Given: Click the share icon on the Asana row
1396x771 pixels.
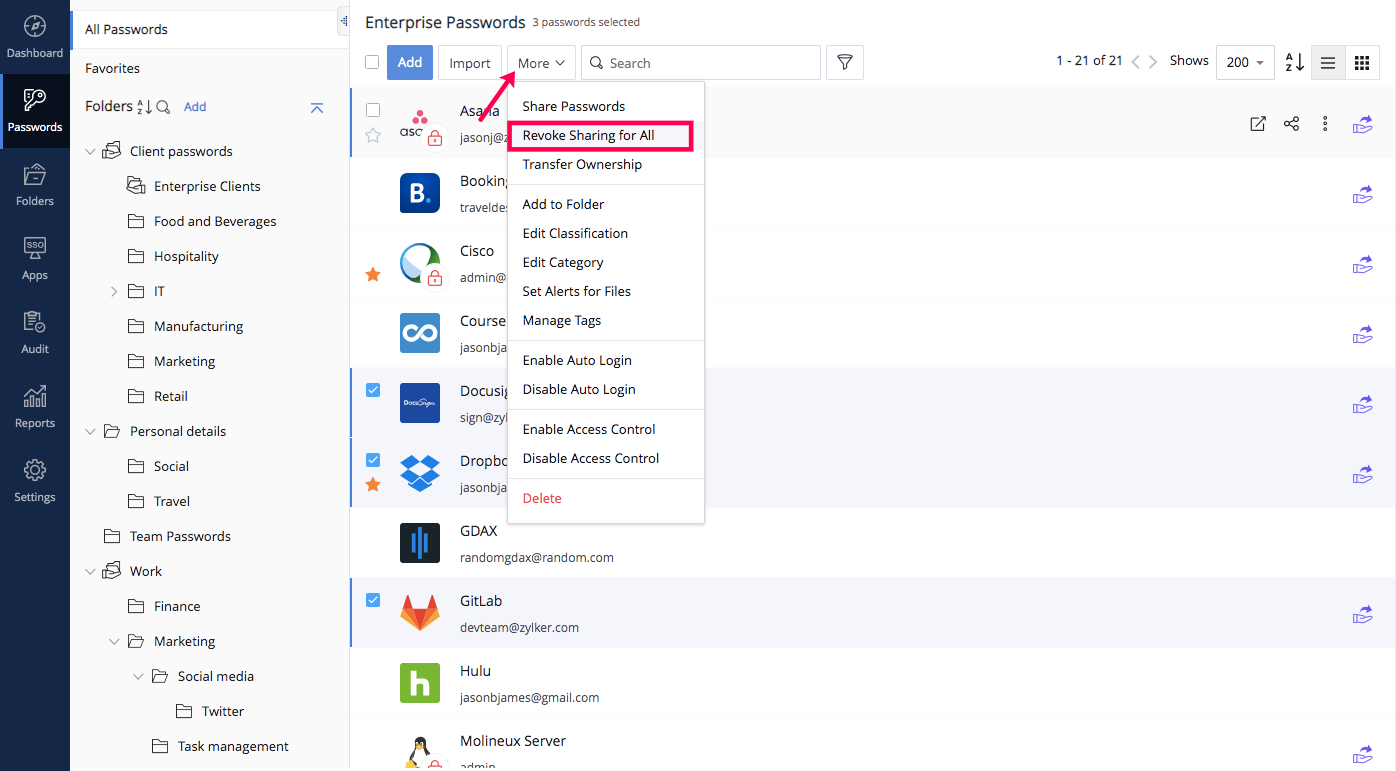Looking at the screenshot, I should 1292,124.
